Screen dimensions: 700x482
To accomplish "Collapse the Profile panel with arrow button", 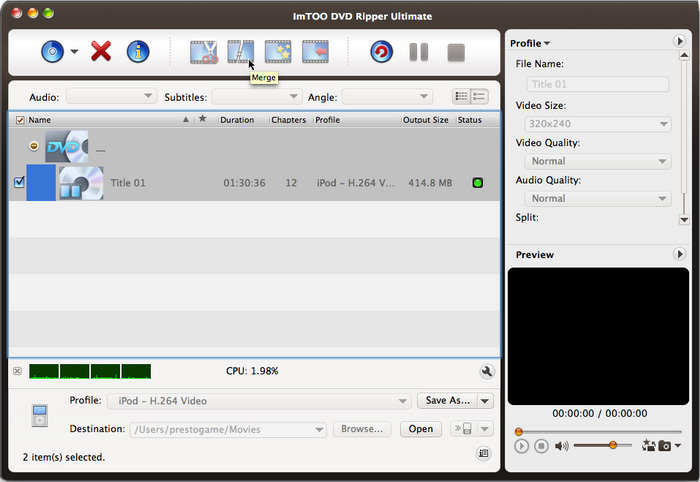I will click(x=679, y=41).
